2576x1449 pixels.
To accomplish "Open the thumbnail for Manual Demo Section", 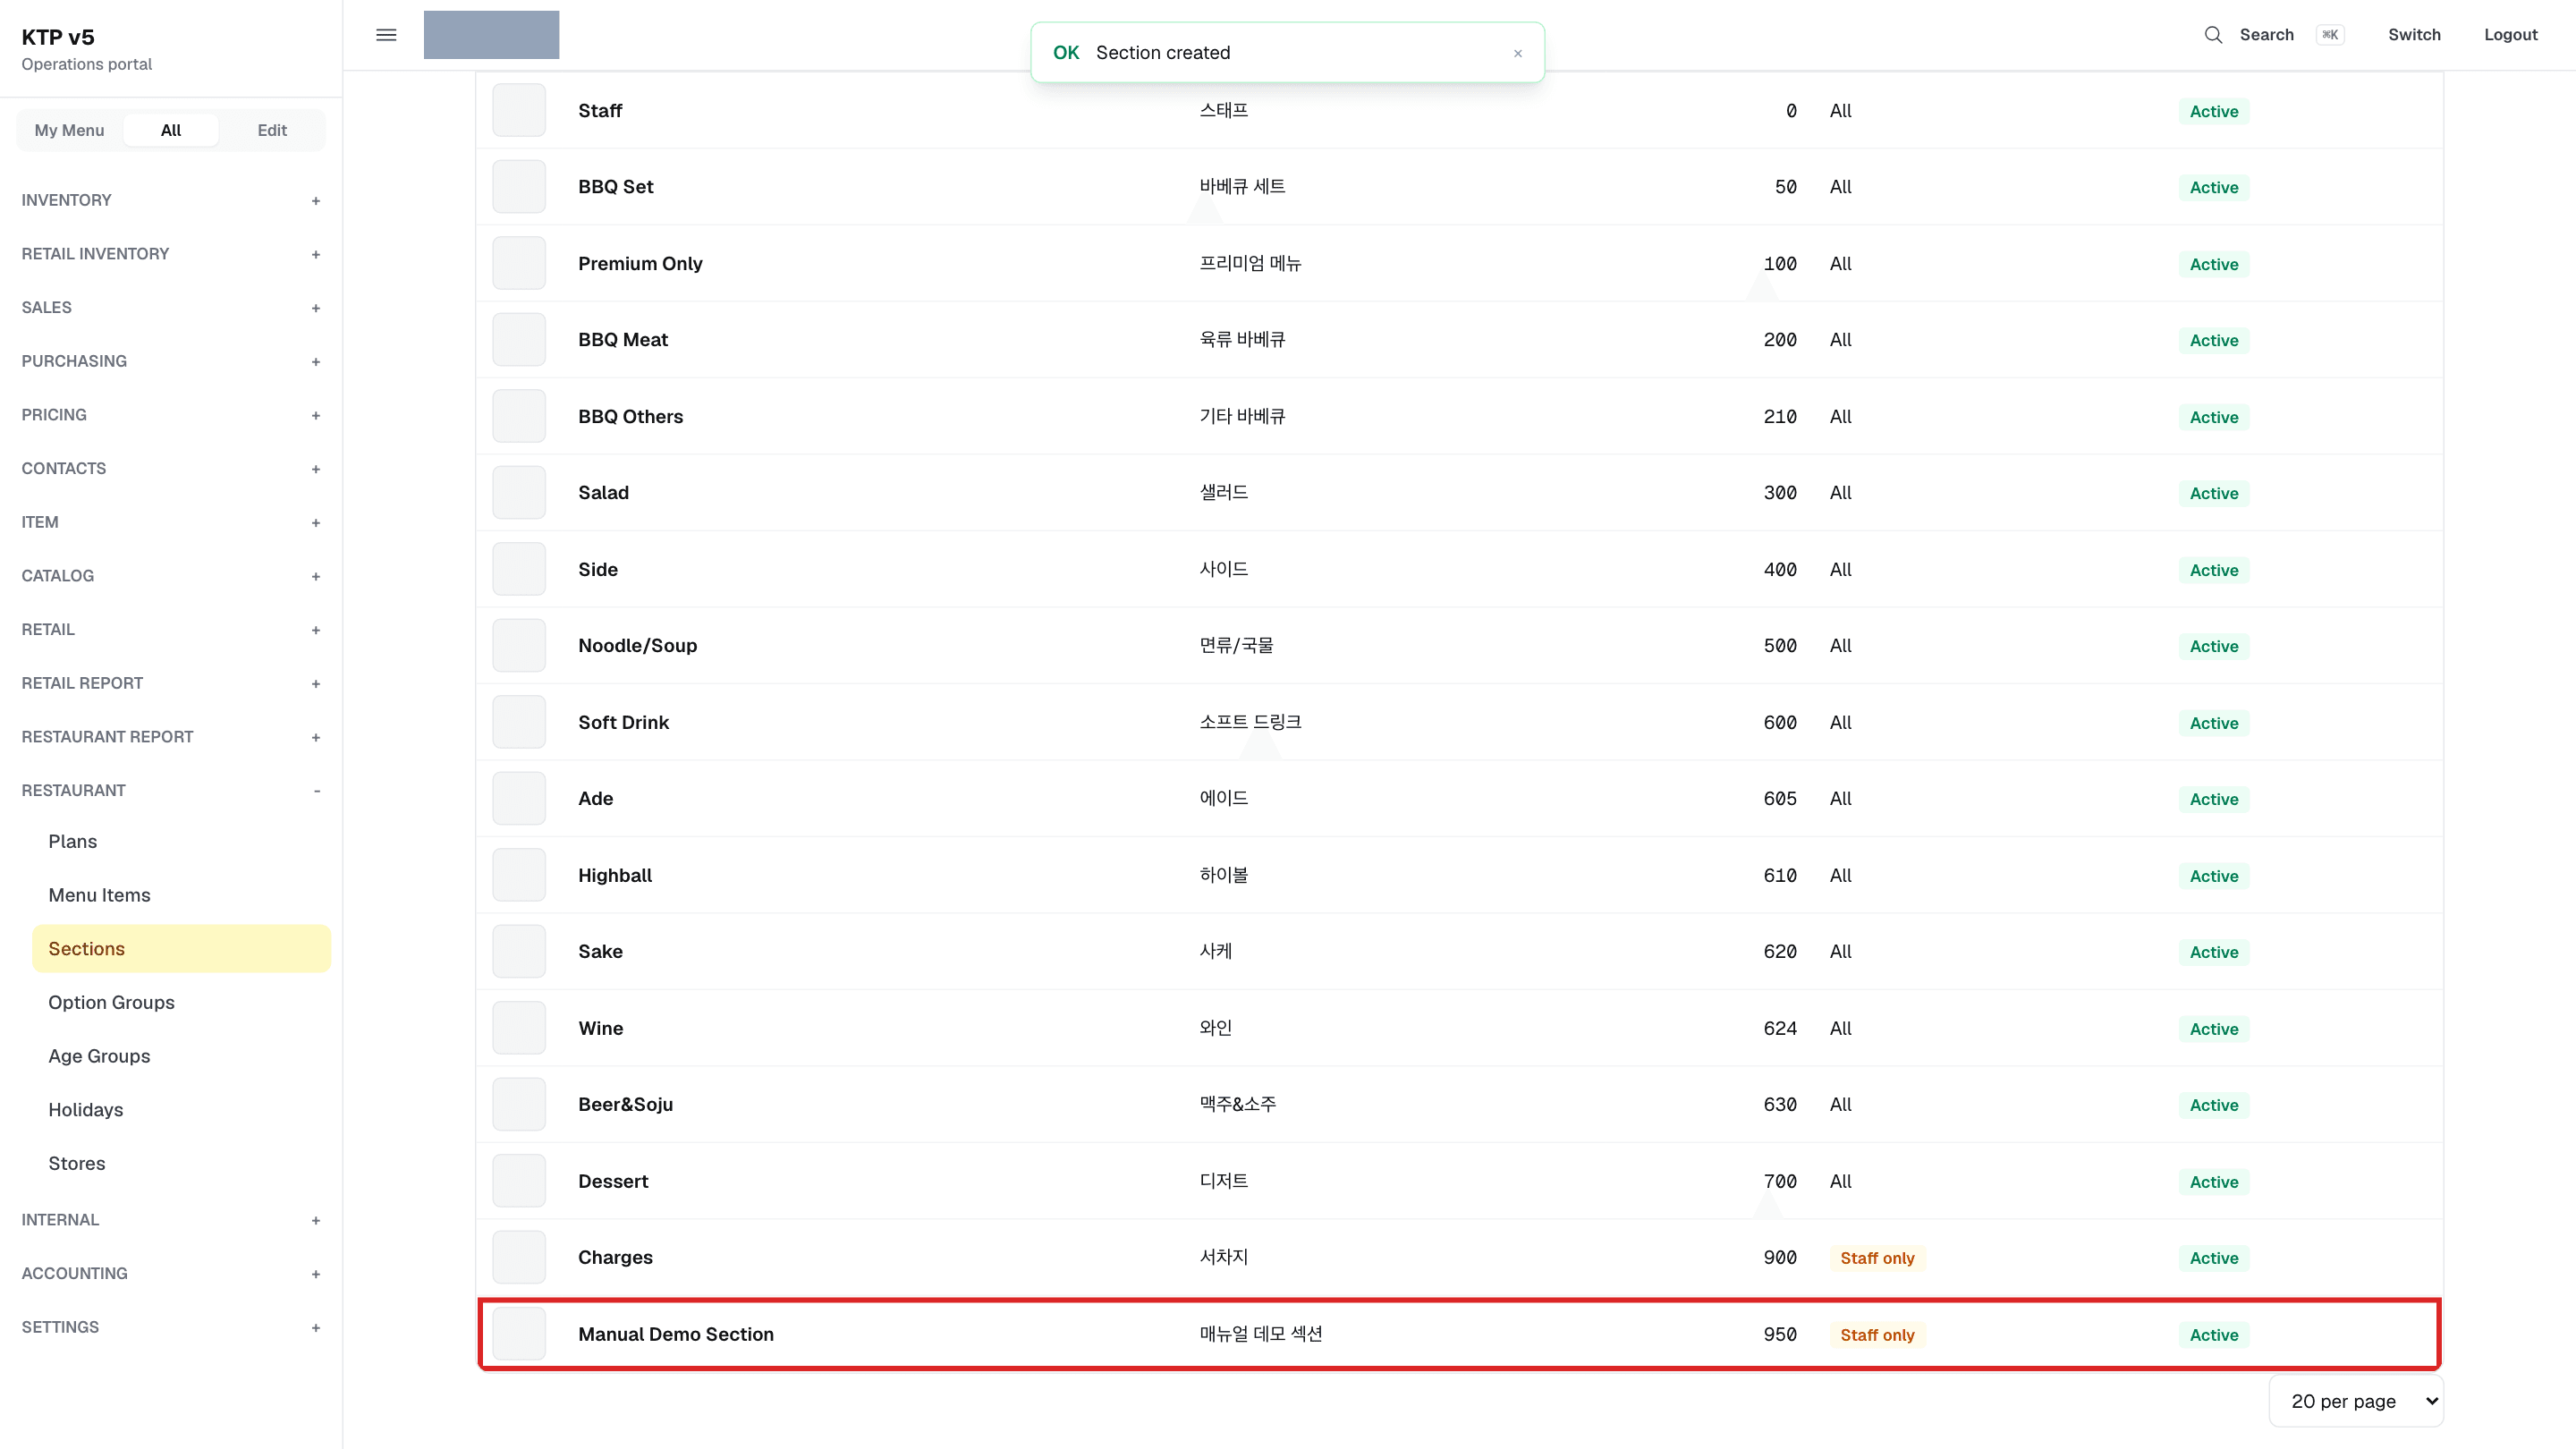I will click(519, 1334).
